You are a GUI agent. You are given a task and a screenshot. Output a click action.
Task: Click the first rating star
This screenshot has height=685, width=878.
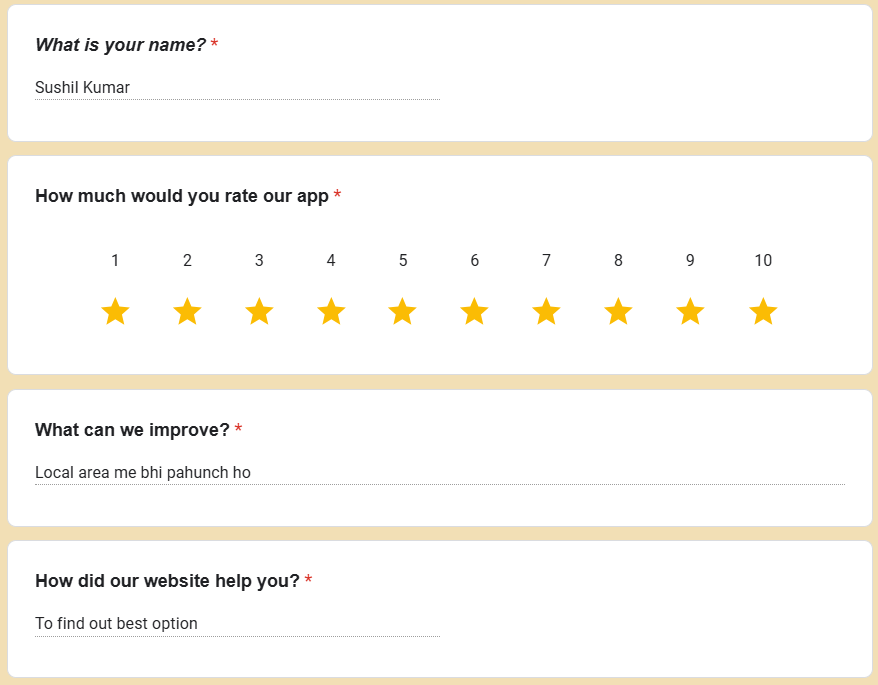[115, 312]
